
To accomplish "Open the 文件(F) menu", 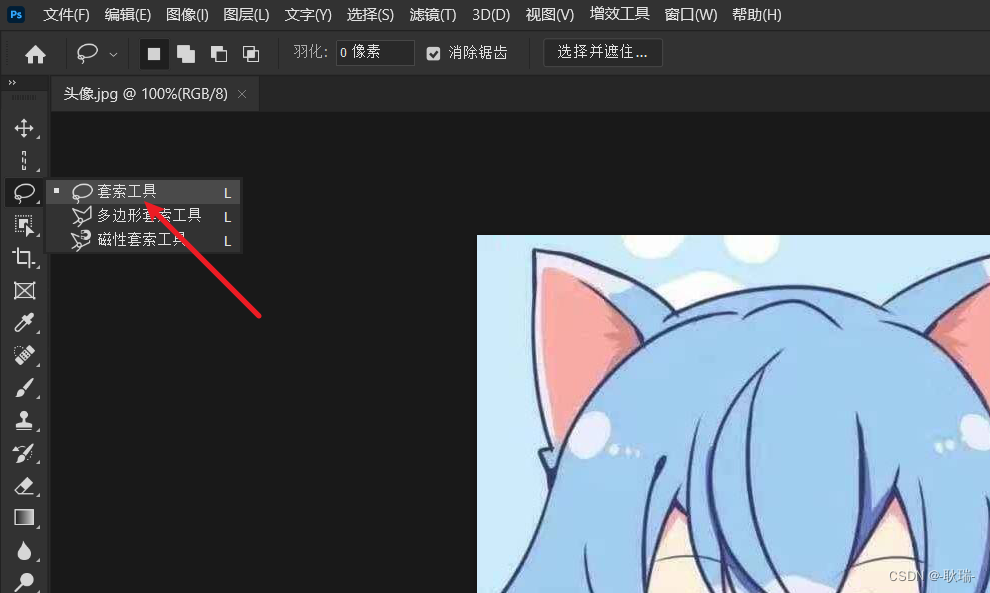I will pos(66,15).
